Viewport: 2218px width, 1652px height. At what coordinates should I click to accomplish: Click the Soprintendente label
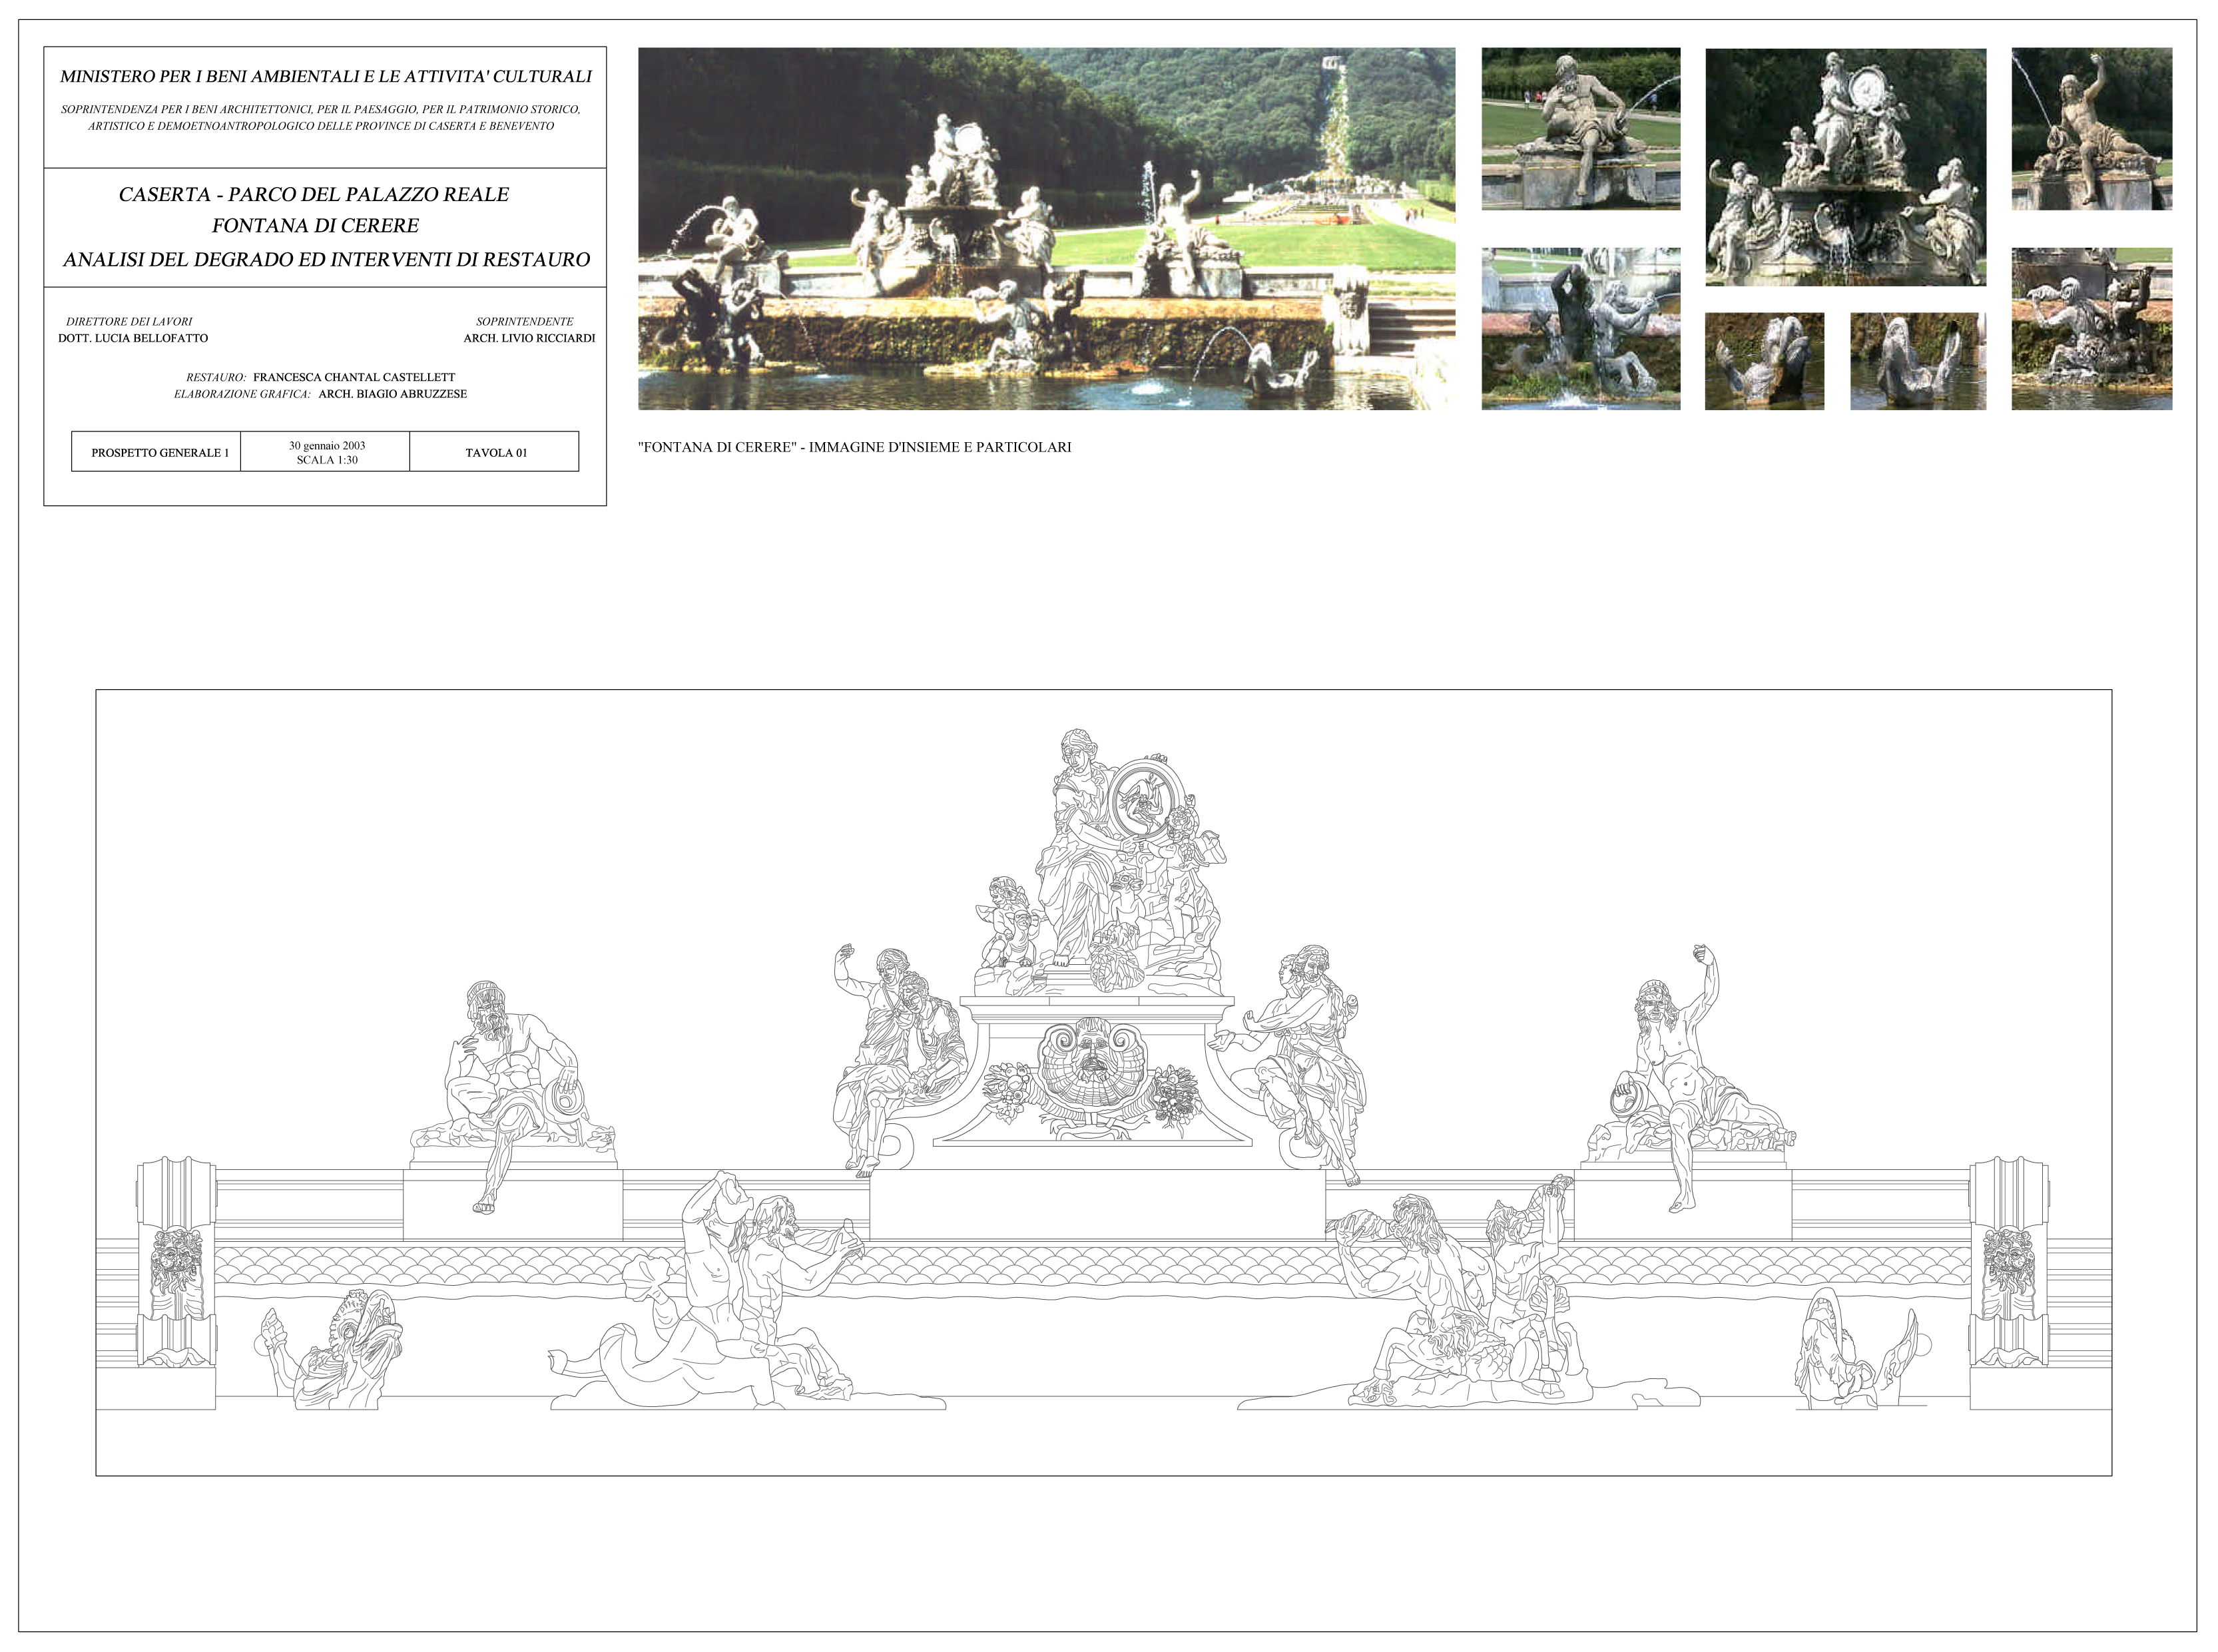525,322
